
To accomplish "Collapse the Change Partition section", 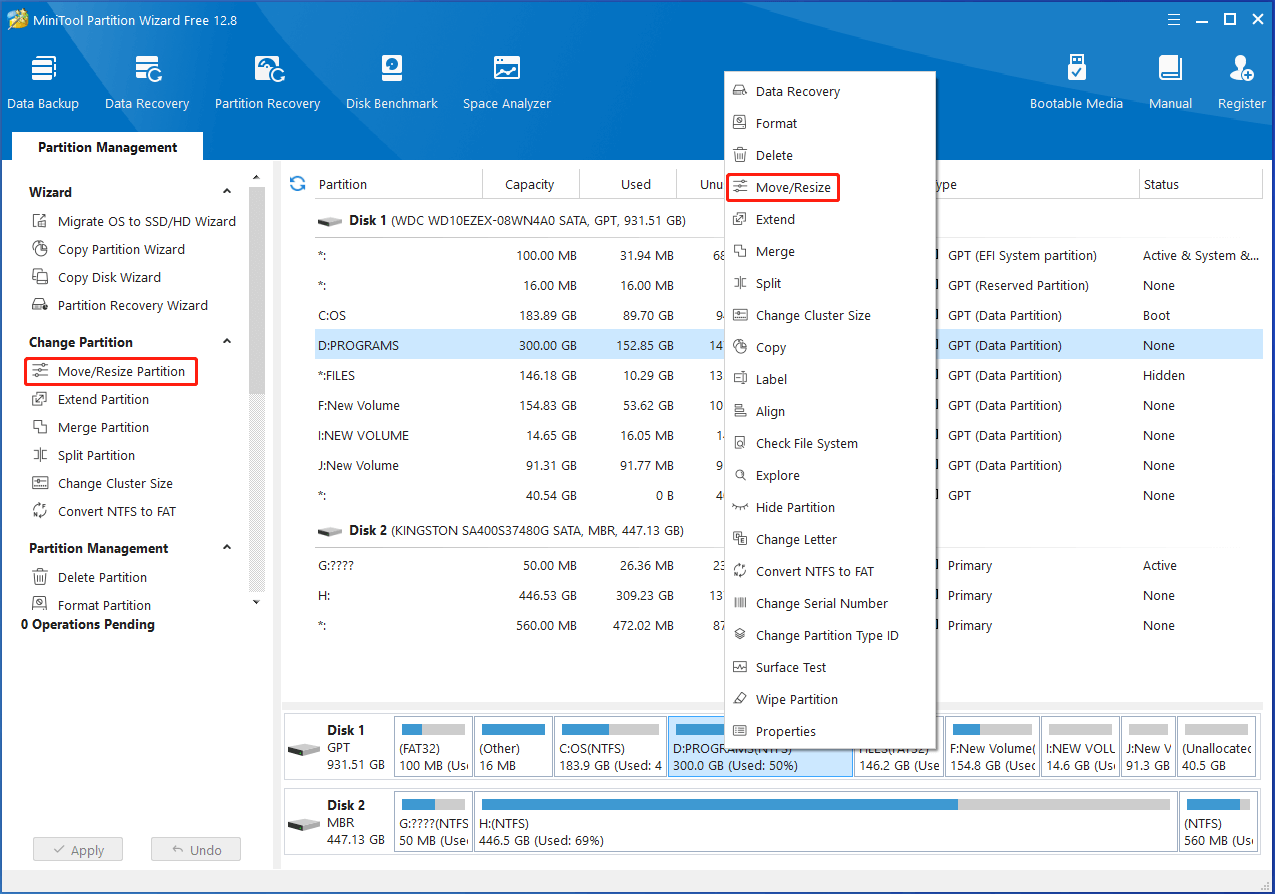I will 227,342.
